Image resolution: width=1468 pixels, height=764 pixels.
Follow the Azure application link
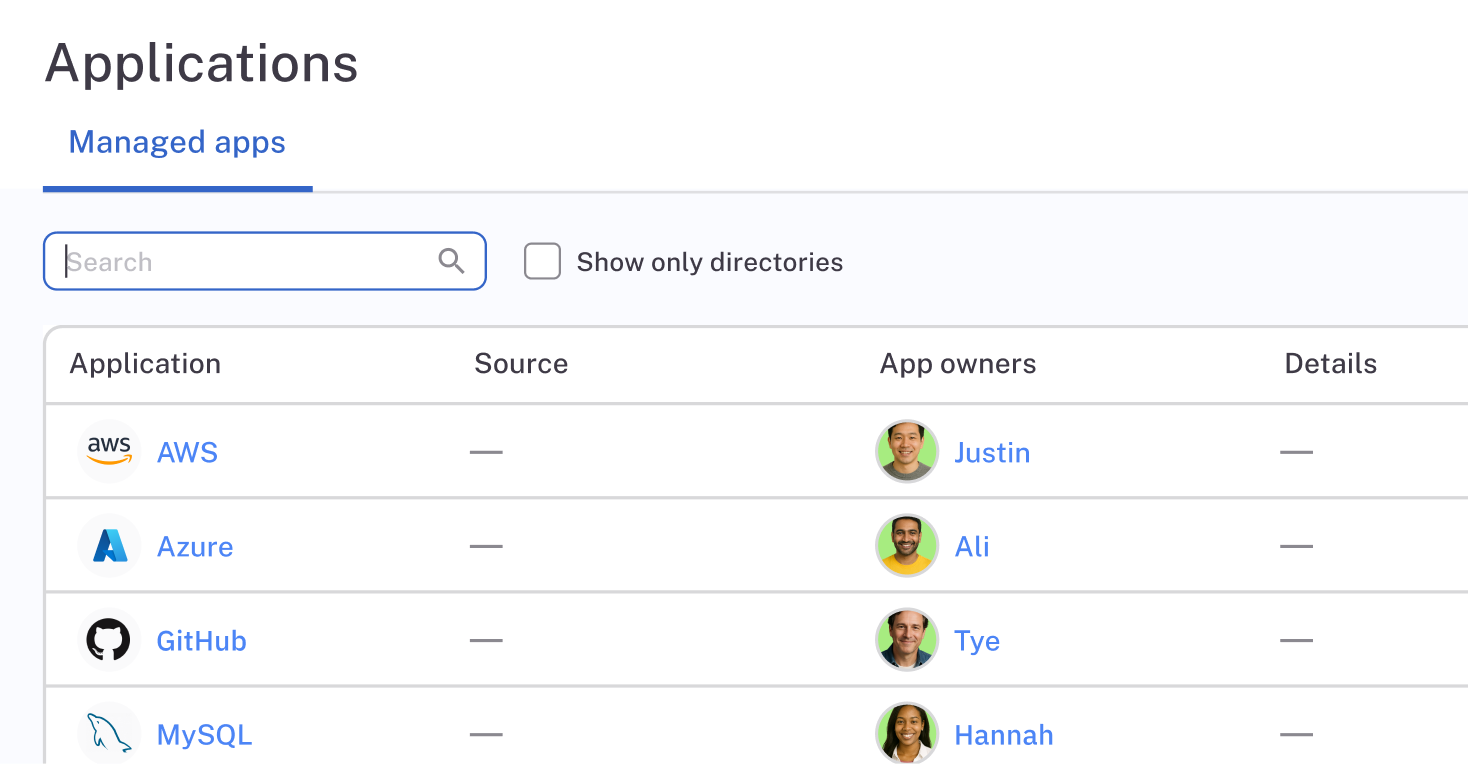(x=195, y=545)
